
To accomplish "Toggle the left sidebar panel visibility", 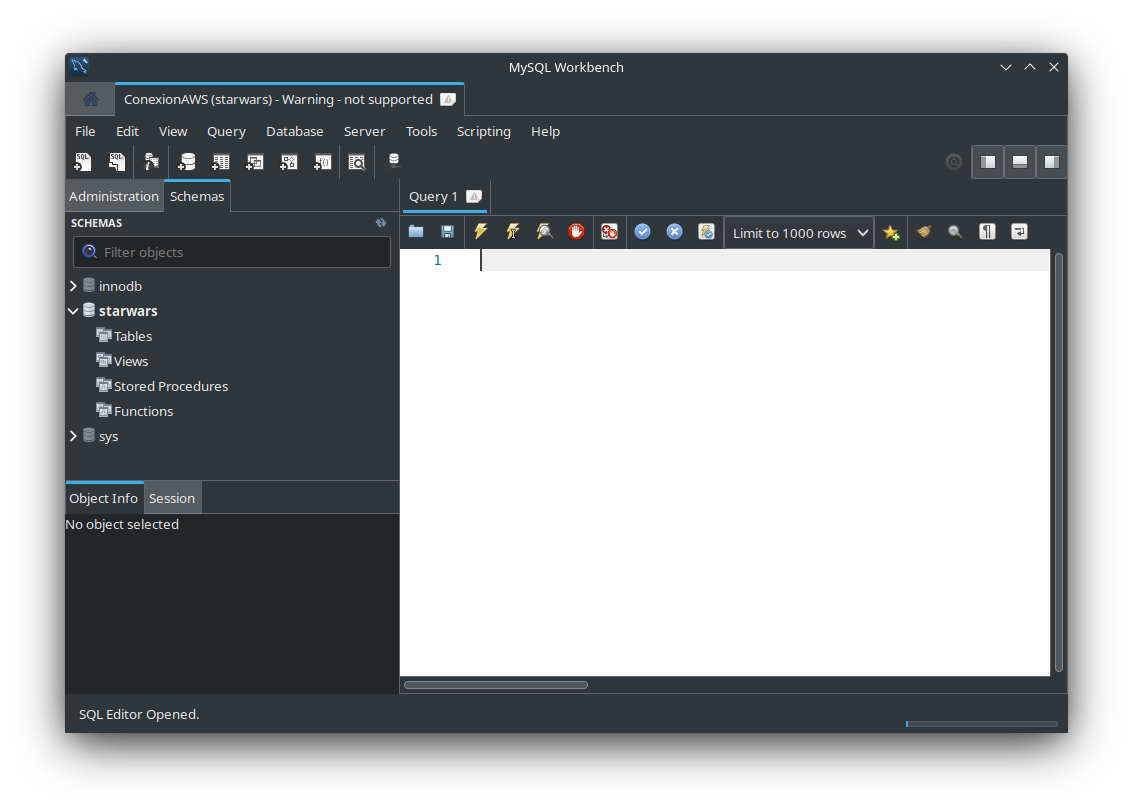I will [x=988, y=162].
